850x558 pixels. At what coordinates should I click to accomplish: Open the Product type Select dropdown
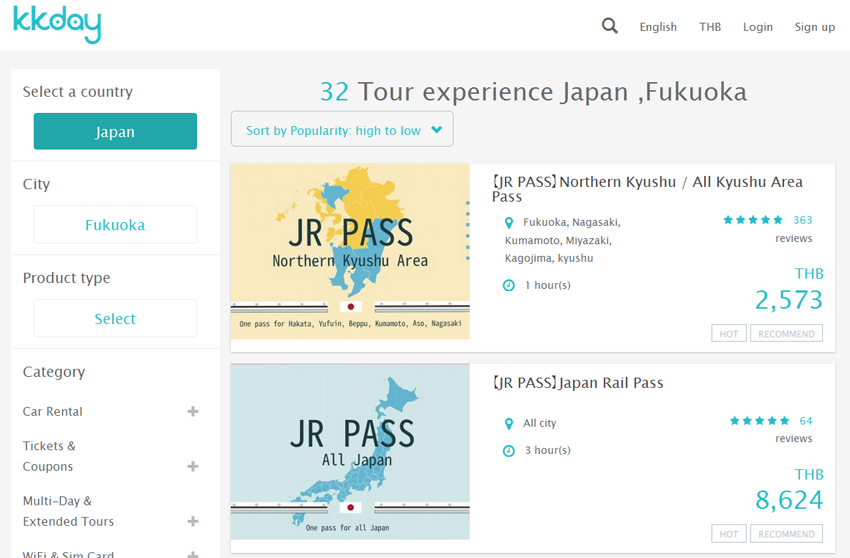point(115,319)
